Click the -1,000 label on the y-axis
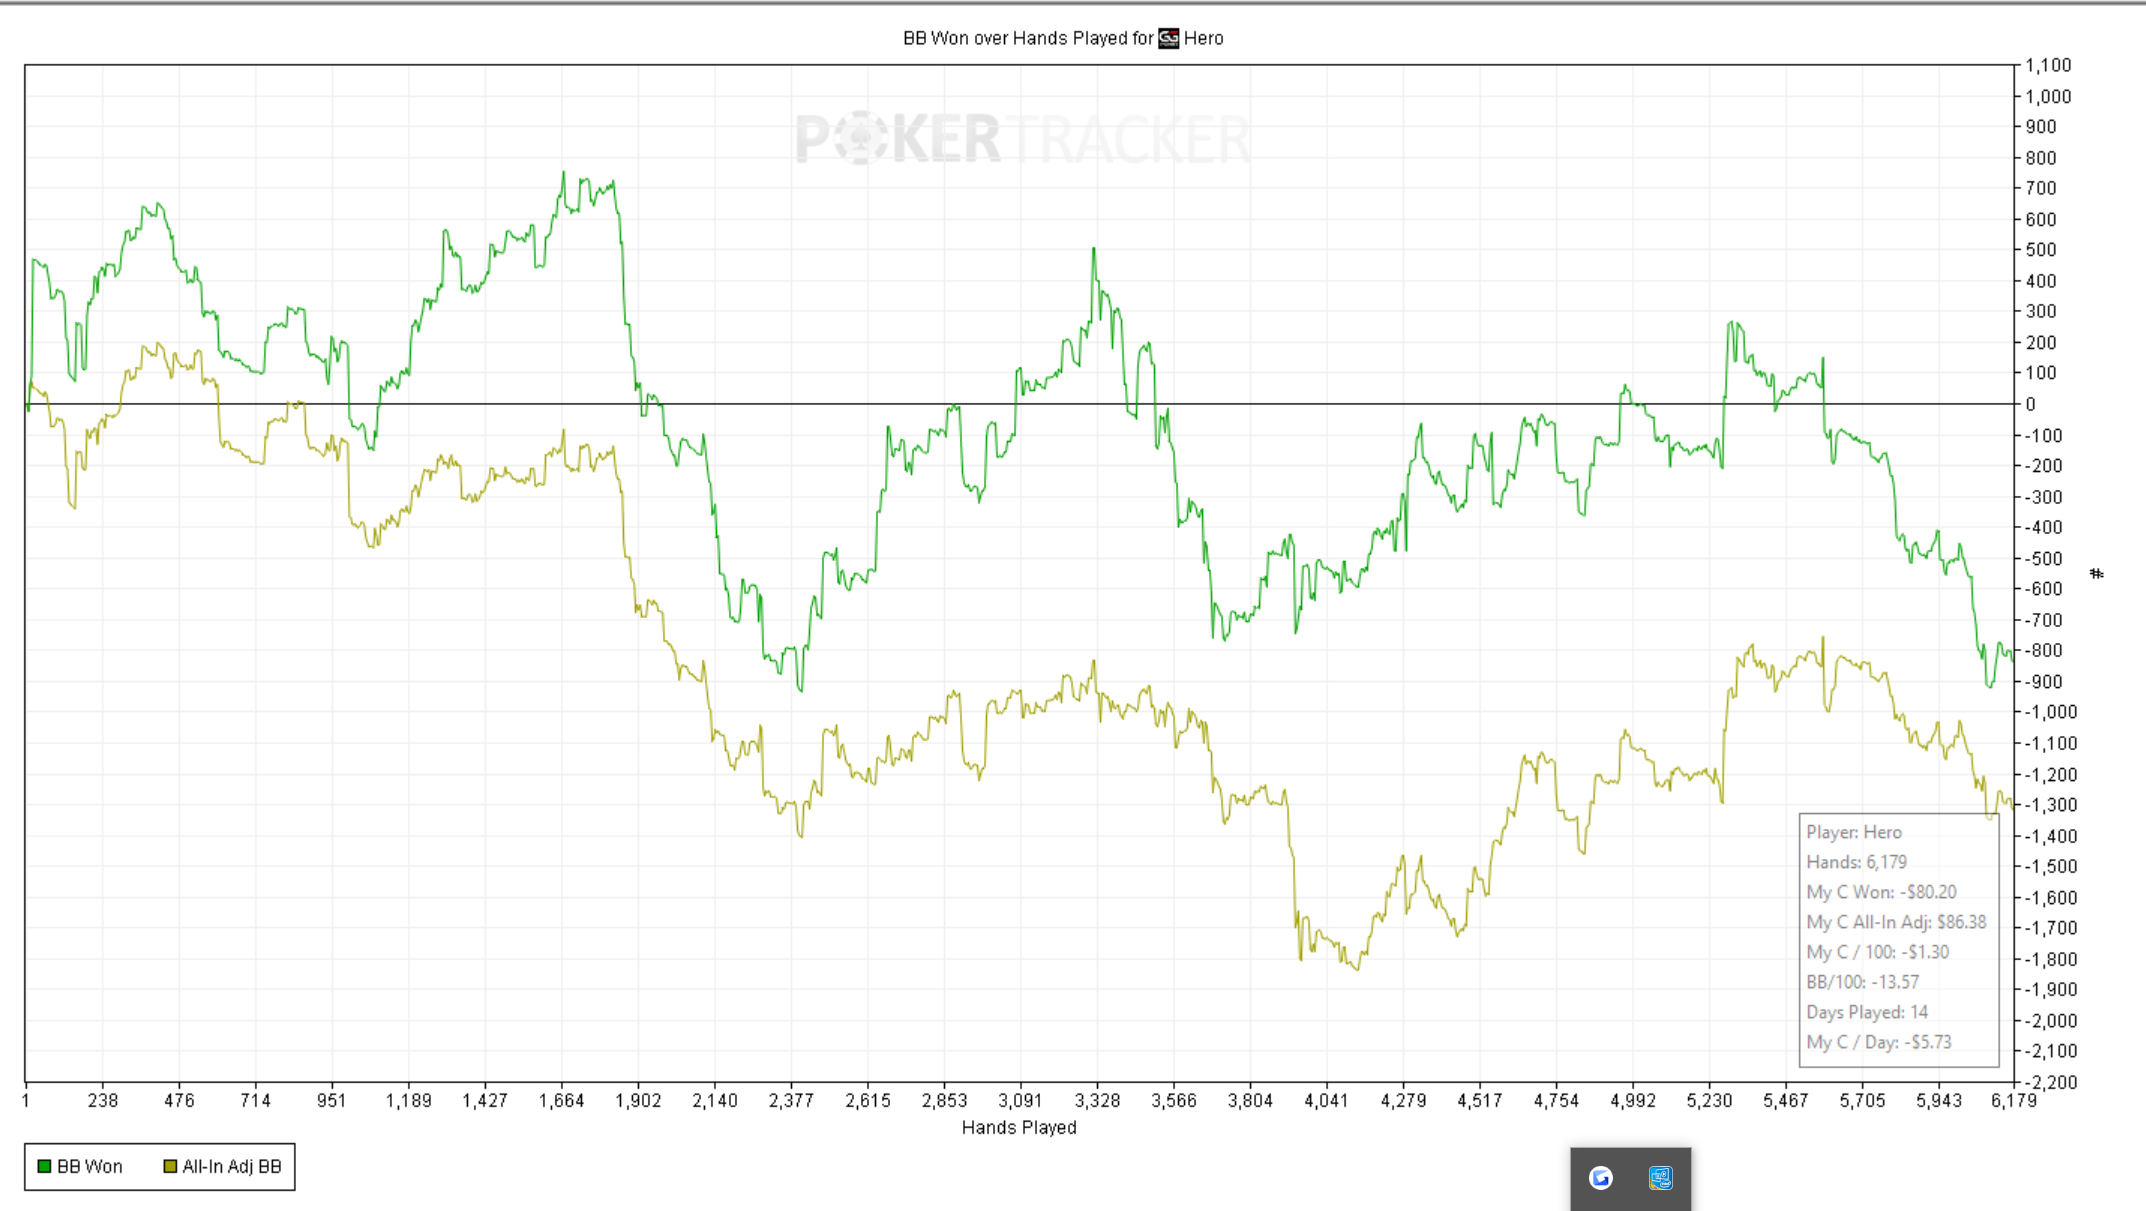Image resolution: width=2146 pixels, height=1211 pixels. [x=2051, y=712]
